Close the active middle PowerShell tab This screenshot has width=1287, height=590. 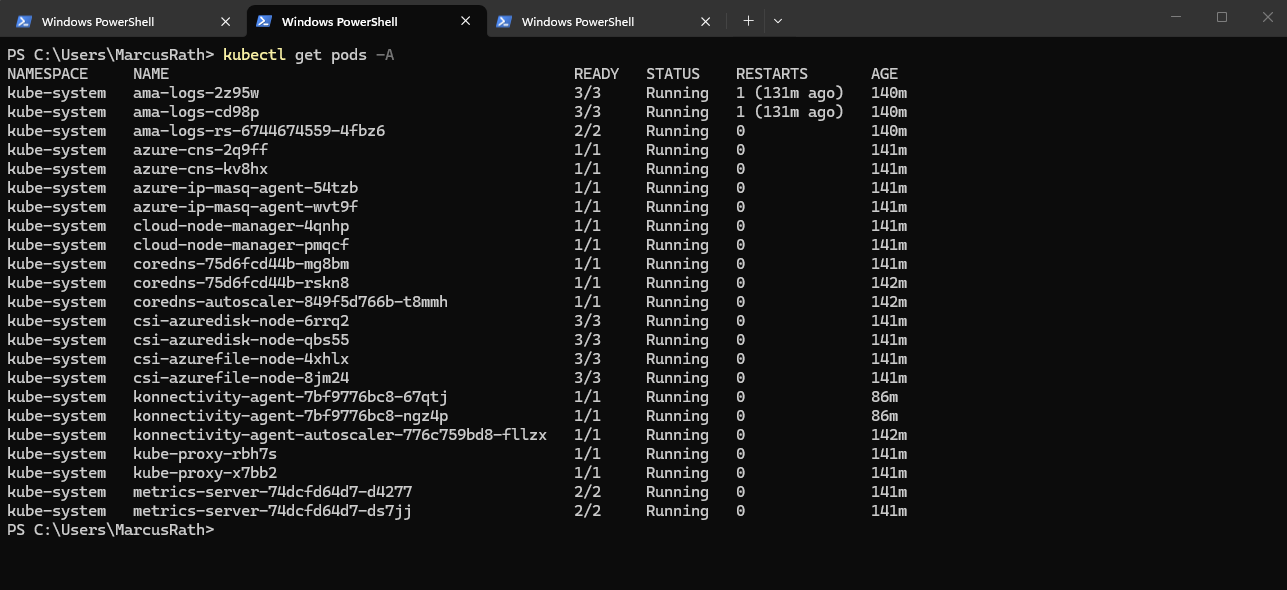point(465,21)
